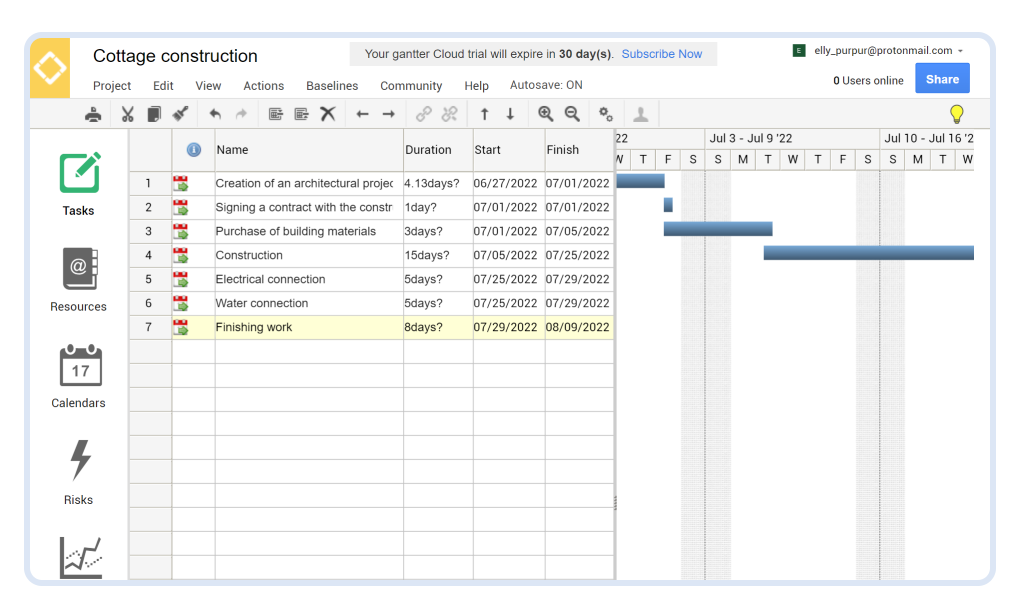This screenshot has width=1020, height=612.
Task: Click the Signing a contract Gantt bar
Action: 668,205
